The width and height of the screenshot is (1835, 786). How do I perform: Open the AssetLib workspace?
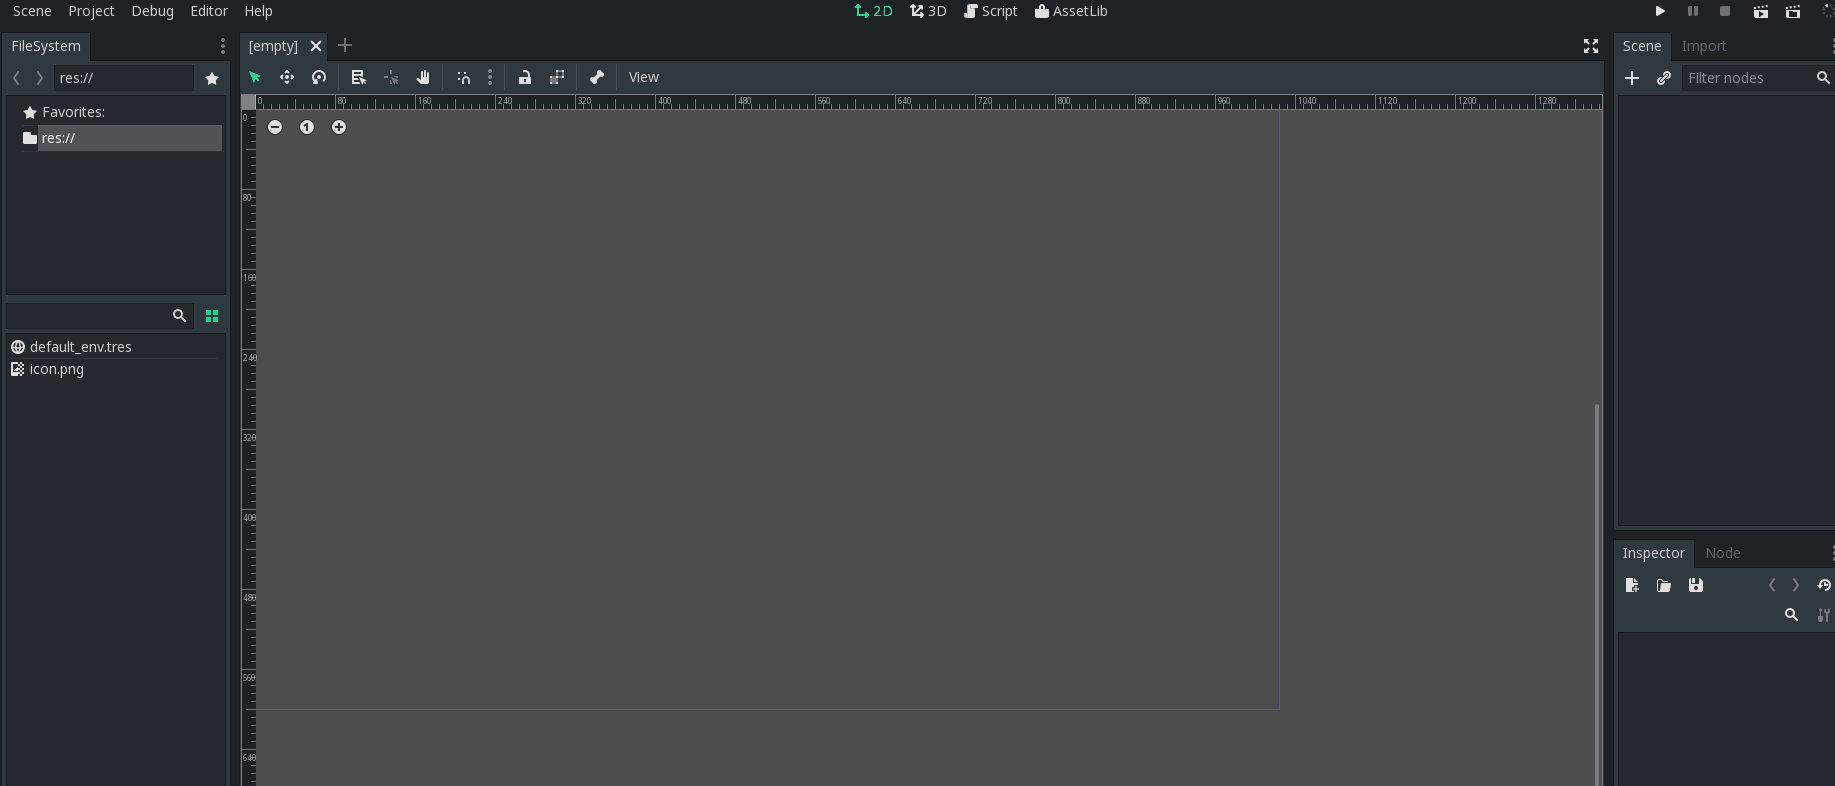point(1071,11)
